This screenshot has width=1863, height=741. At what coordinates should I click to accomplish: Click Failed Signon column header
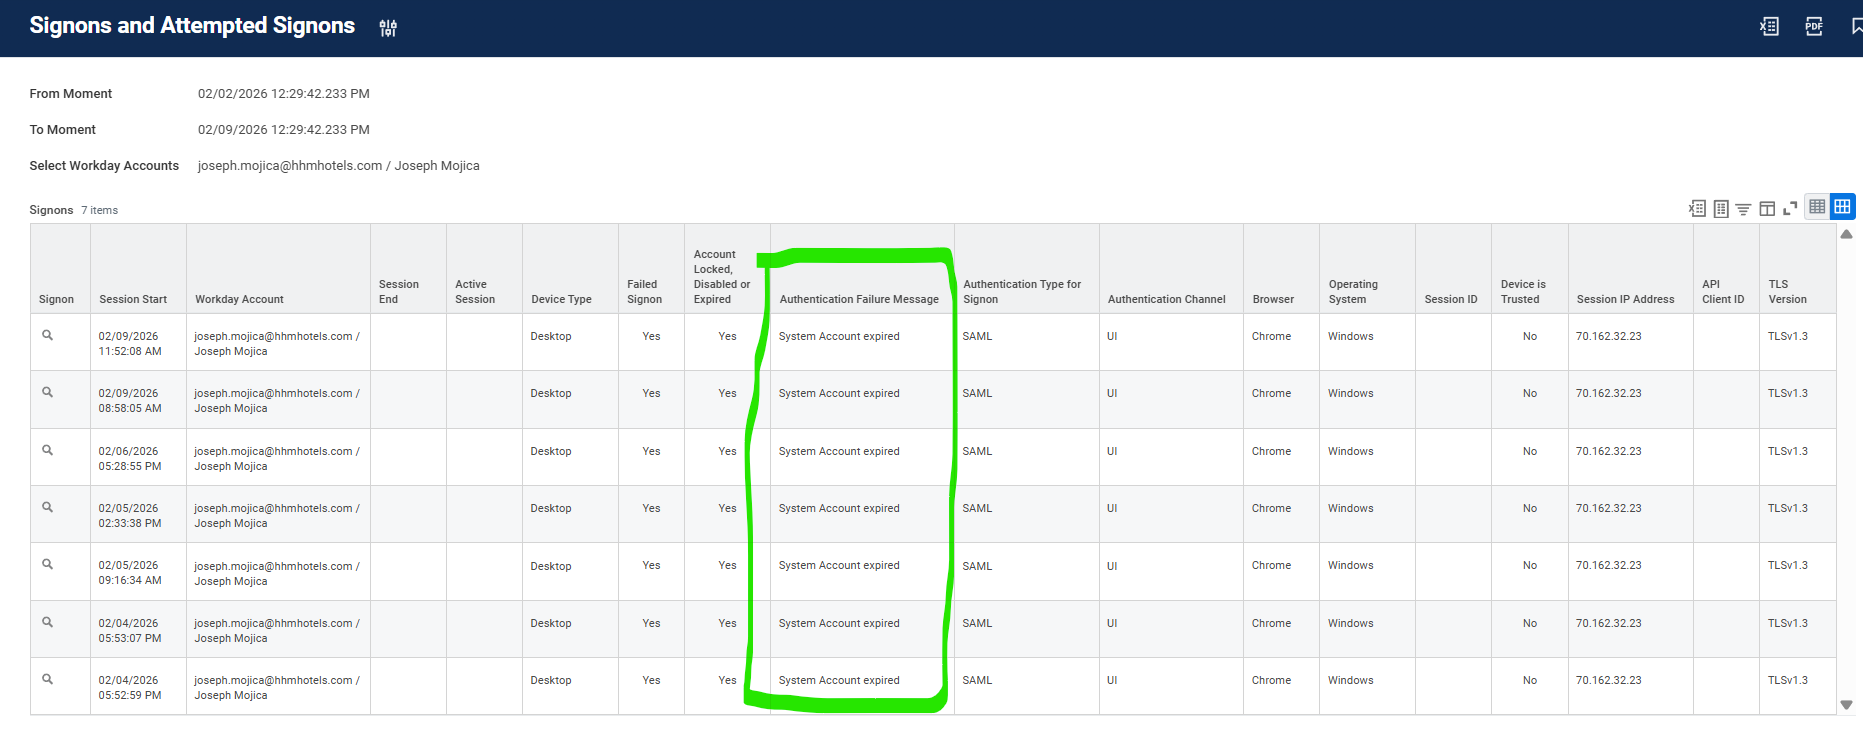(x=644, y=292)
